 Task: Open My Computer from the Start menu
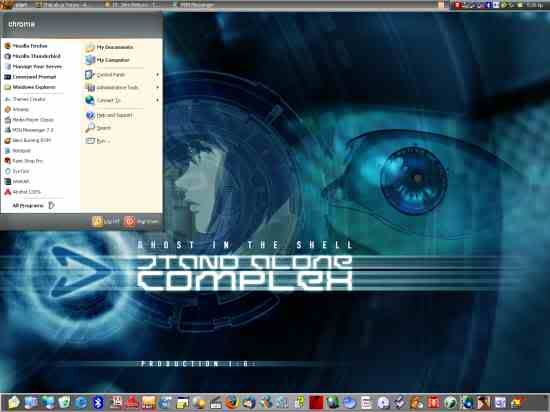tap(108, 60)
